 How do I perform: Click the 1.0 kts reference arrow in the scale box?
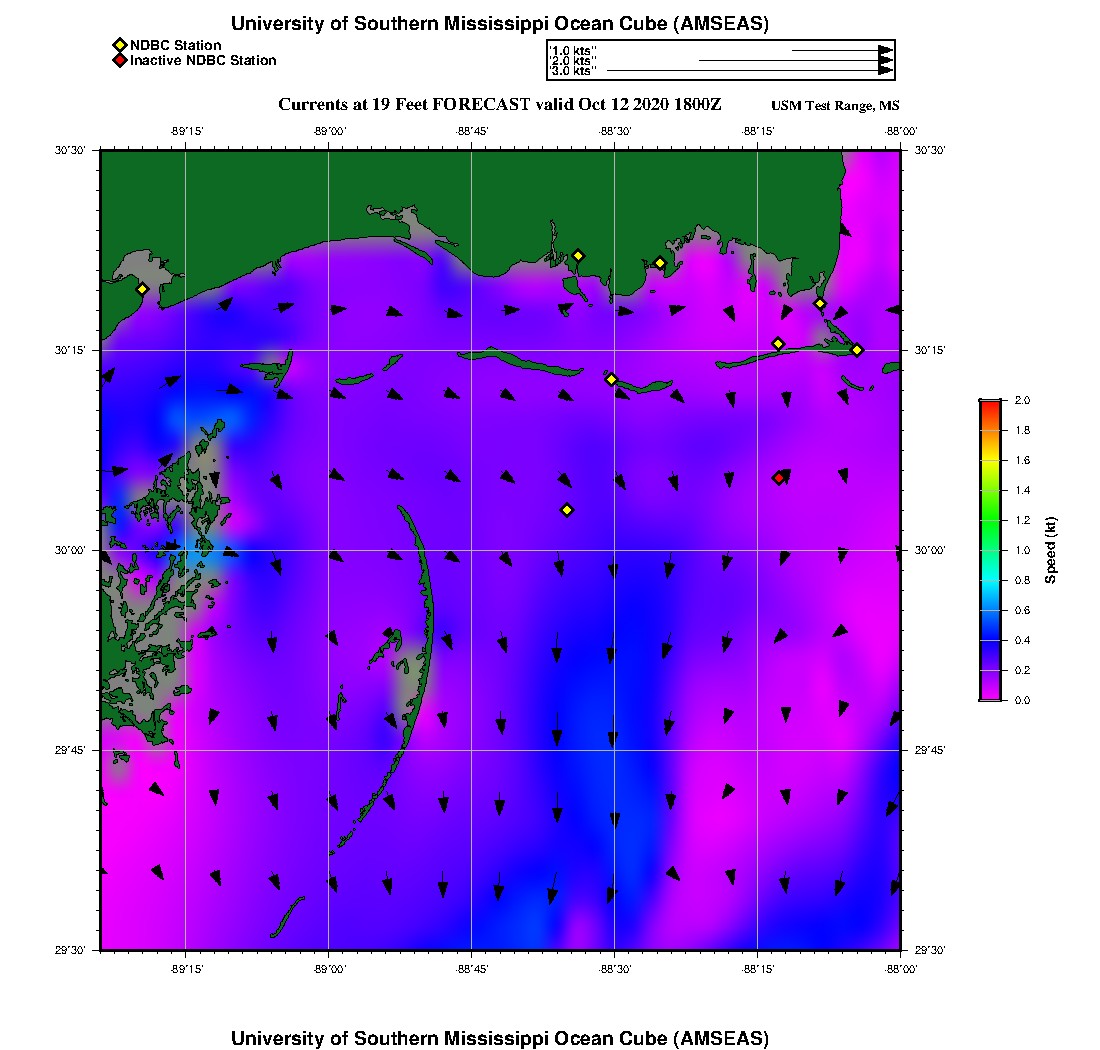(x=840, y=49)
